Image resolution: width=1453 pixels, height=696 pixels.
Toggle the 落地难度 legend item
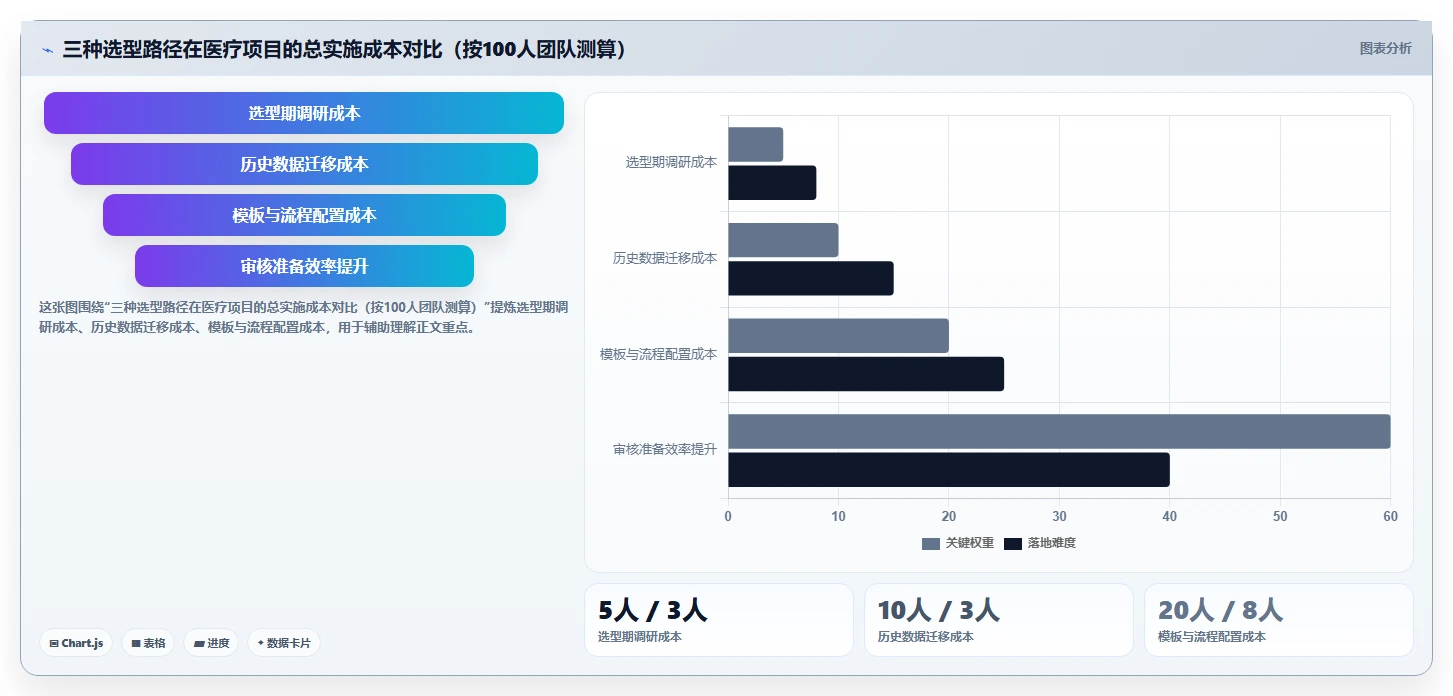click(x=1040, y=543)
